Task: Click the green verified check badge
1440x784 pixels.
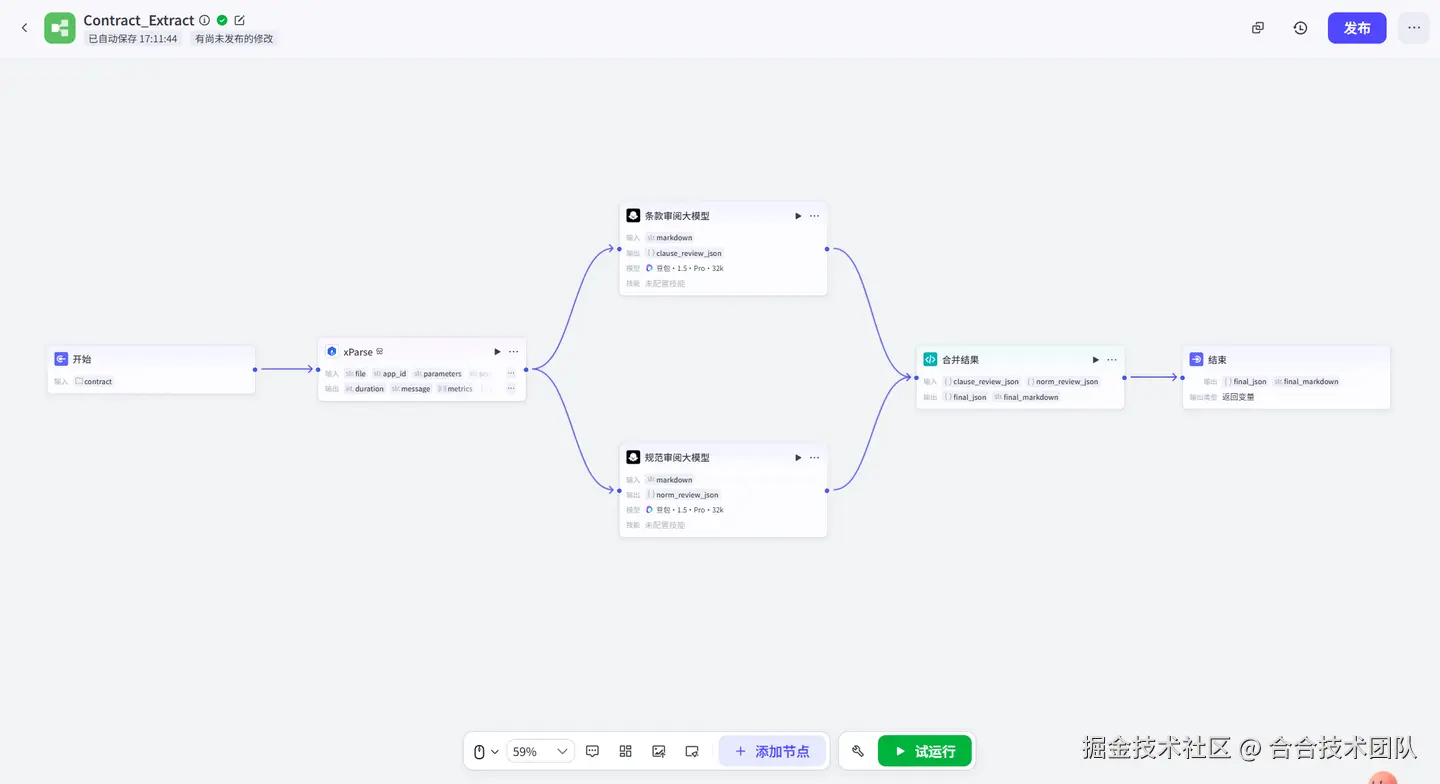Action: [x=222, y=20]
